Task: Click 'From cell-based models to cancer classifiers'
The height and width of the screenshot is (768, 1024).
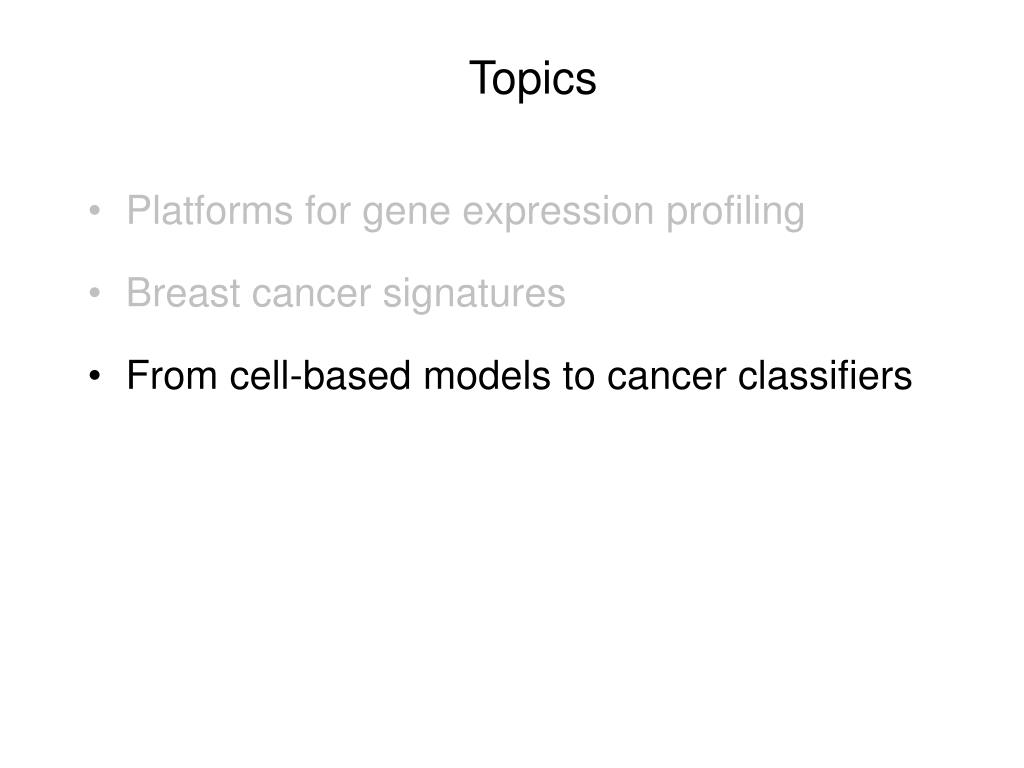Action: click(519, 376)
